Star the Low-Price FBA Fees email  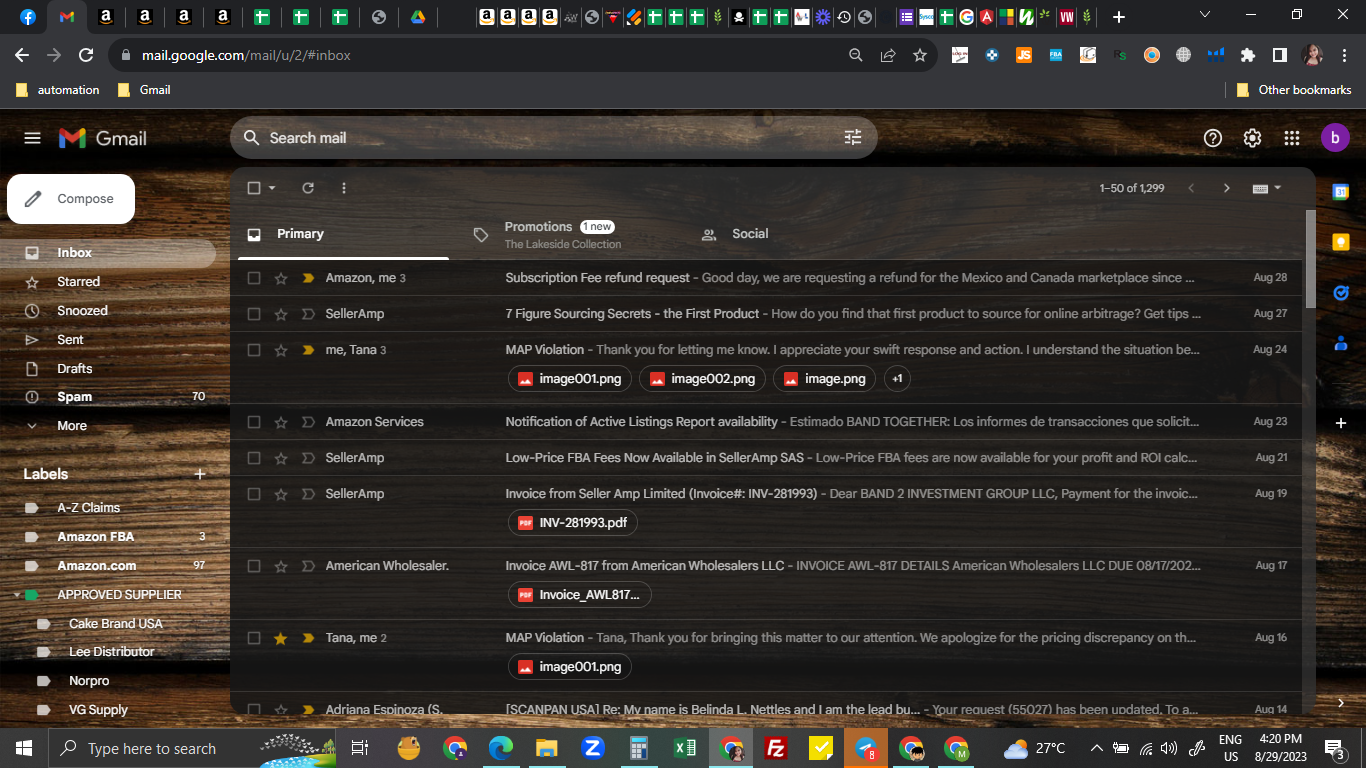click(x=281, y=458)
